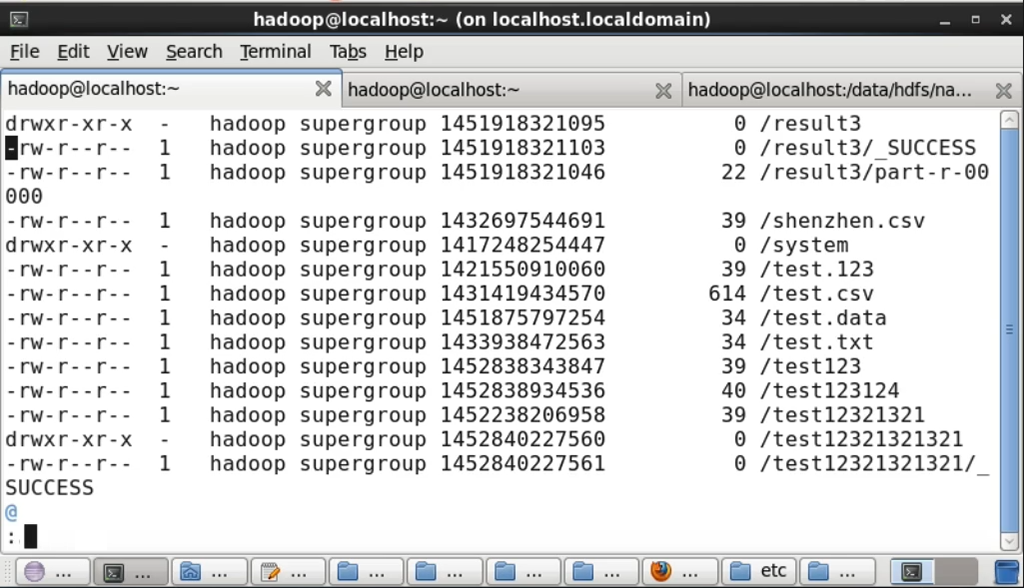The height and width of the screenshot is (588, 1024).
Task: Open the Firefox taskbar entry
Action: coord(680,572)
